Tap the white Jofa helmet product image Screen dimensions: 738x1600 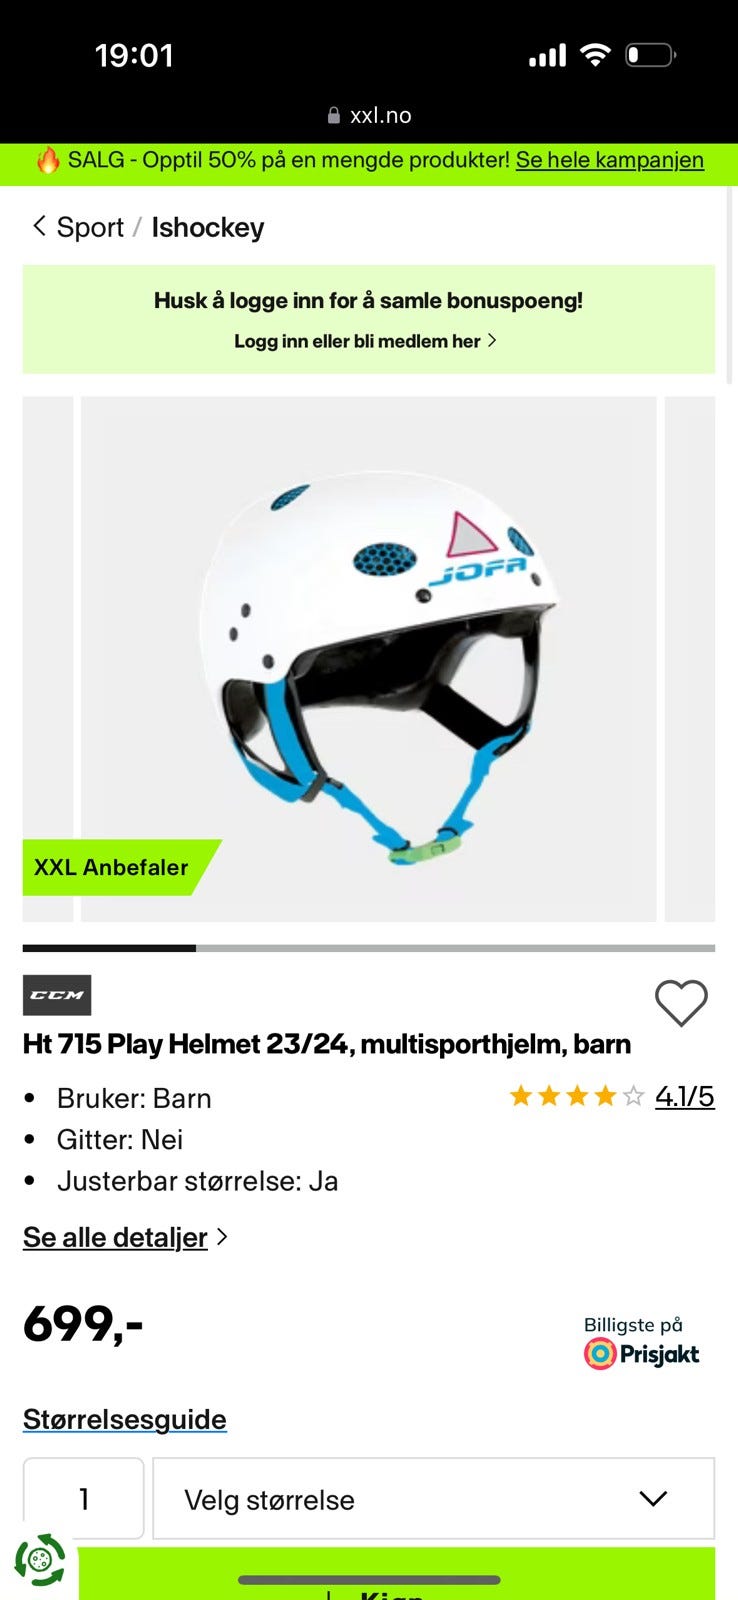tap(369, 659)
